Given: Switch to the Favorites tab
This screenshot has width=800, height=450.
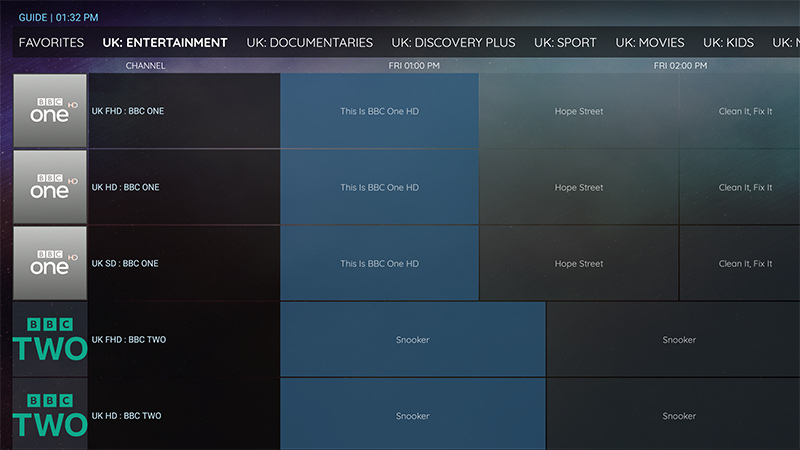Looking at the screenshot, I should (x=51, y=43).
